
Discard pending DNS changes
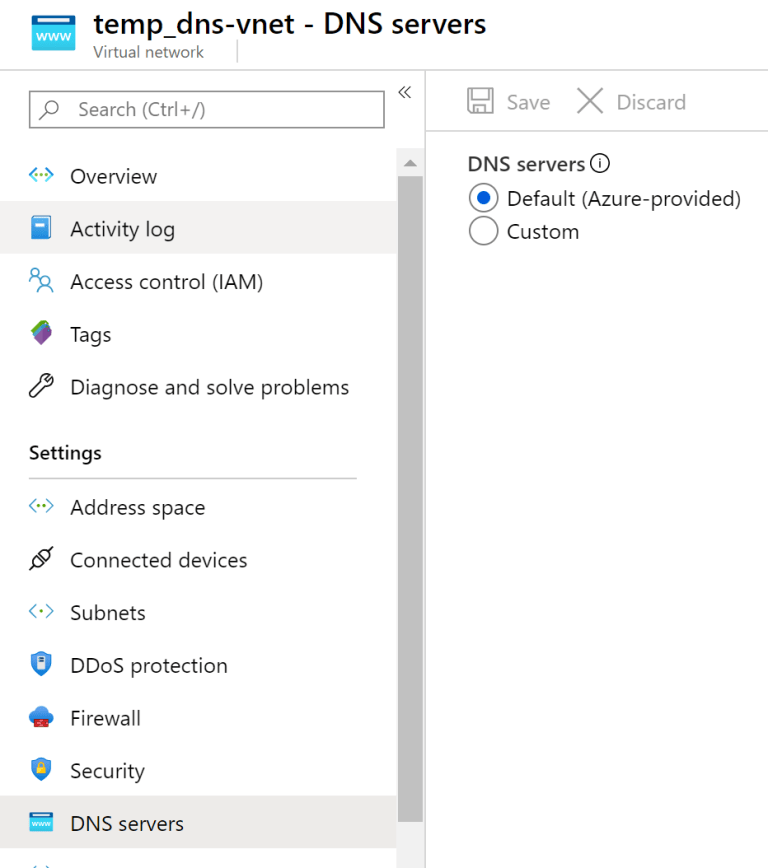tap(630, 101)
